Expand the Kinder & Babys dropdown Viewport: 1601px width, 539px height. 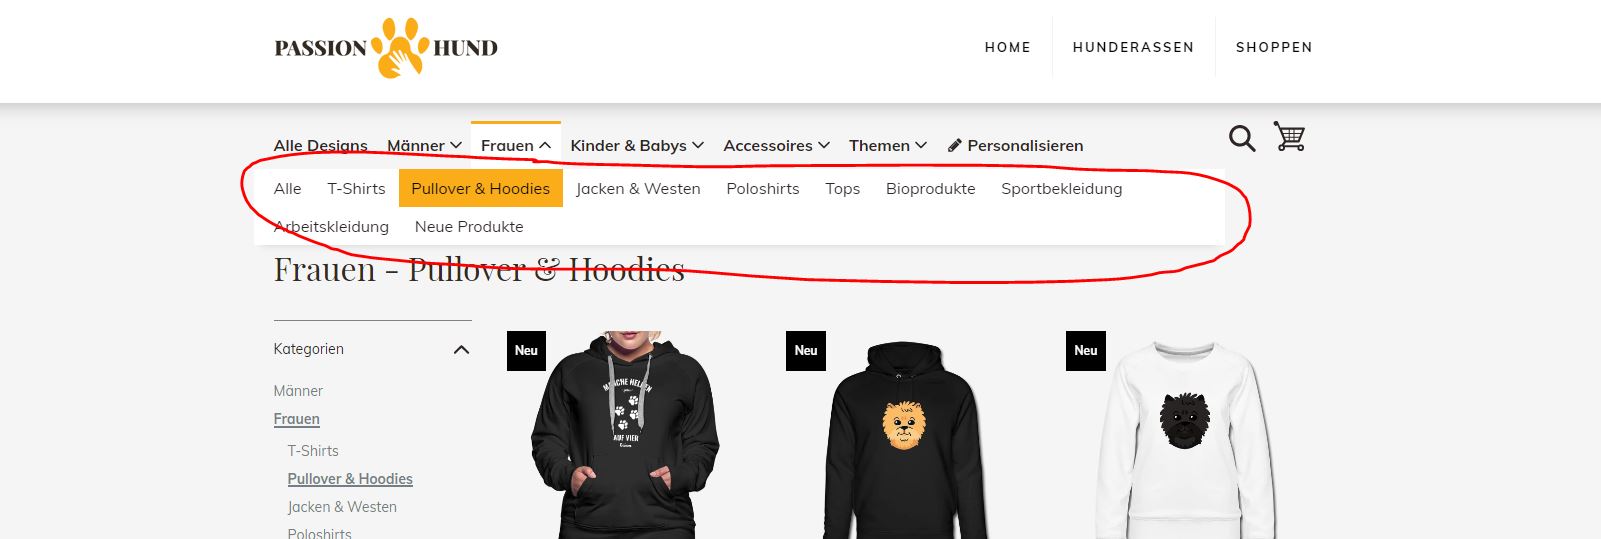pos(637,146)
